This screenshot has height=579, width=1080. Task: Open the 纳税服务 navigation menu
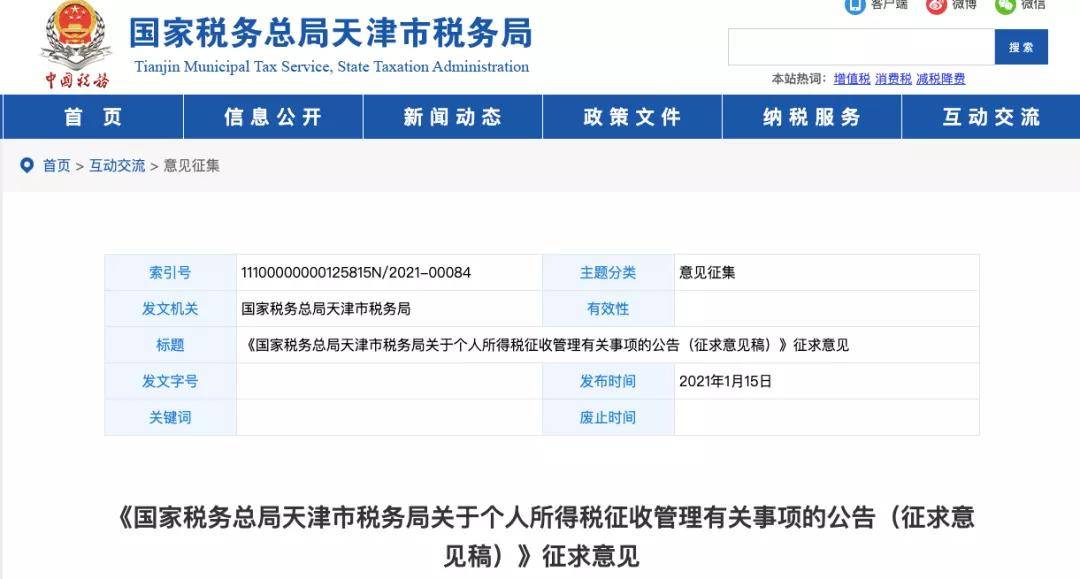(x=811, y=117)
